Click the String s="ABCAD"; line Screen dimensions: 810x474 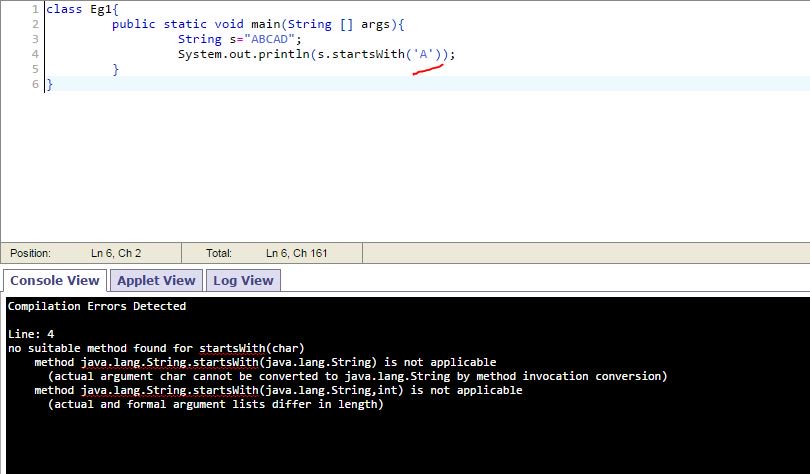(x=240, y=39)
